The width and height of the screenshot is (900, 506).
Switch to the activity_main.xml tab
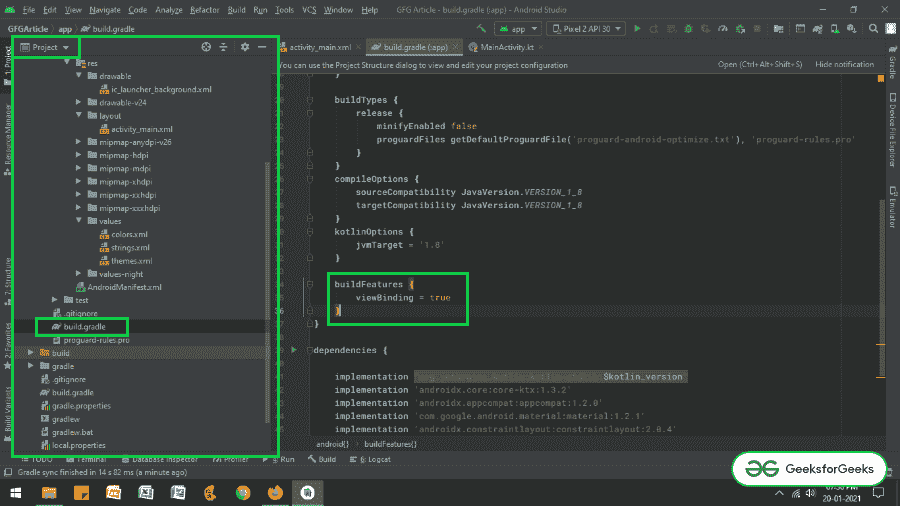coord(319,47)
